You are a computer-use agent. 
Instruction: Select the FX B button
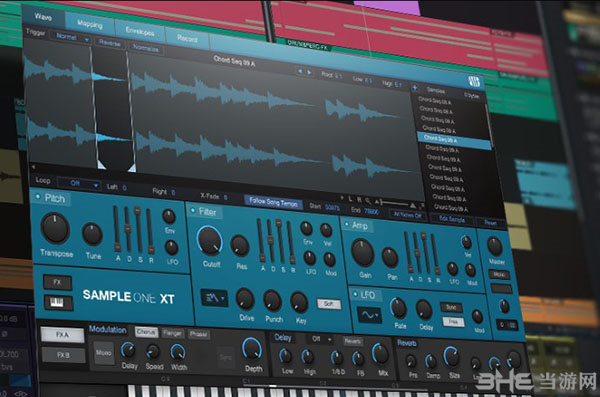pos(64,355)
